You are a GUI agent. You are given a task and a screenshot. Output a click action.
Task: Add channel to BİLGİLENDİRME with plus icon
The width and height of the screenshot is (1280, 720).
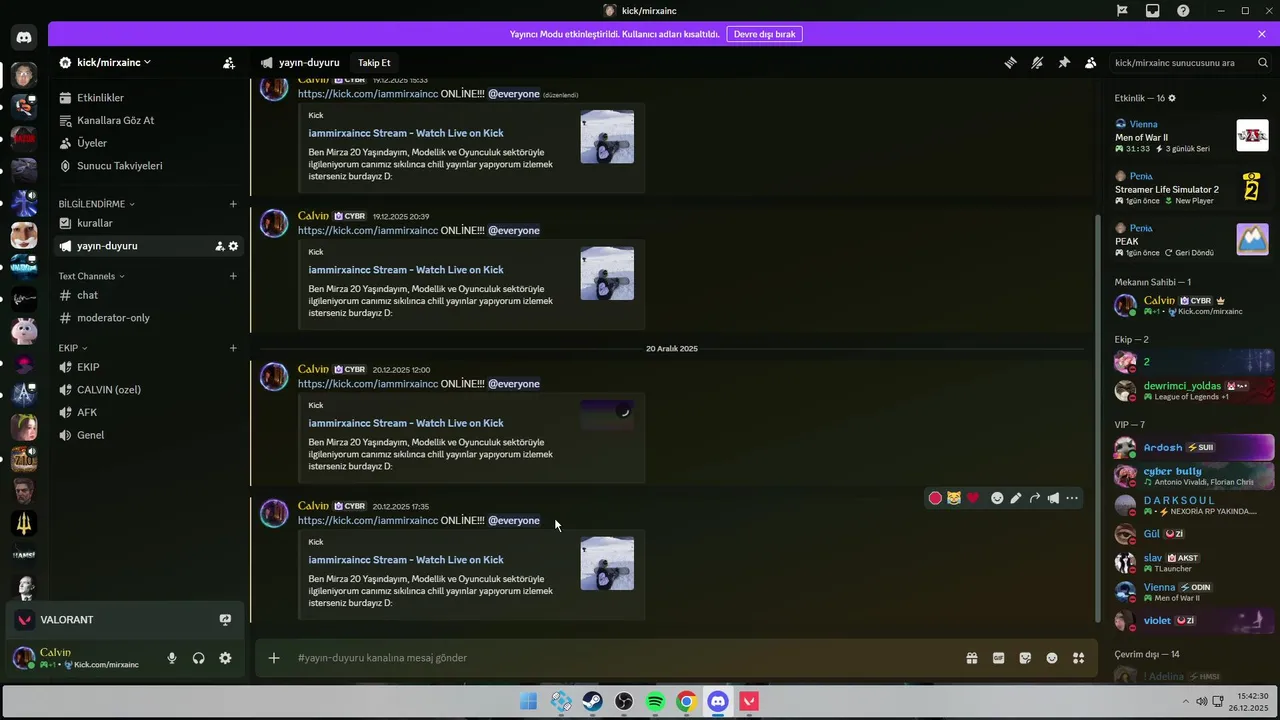233,204
